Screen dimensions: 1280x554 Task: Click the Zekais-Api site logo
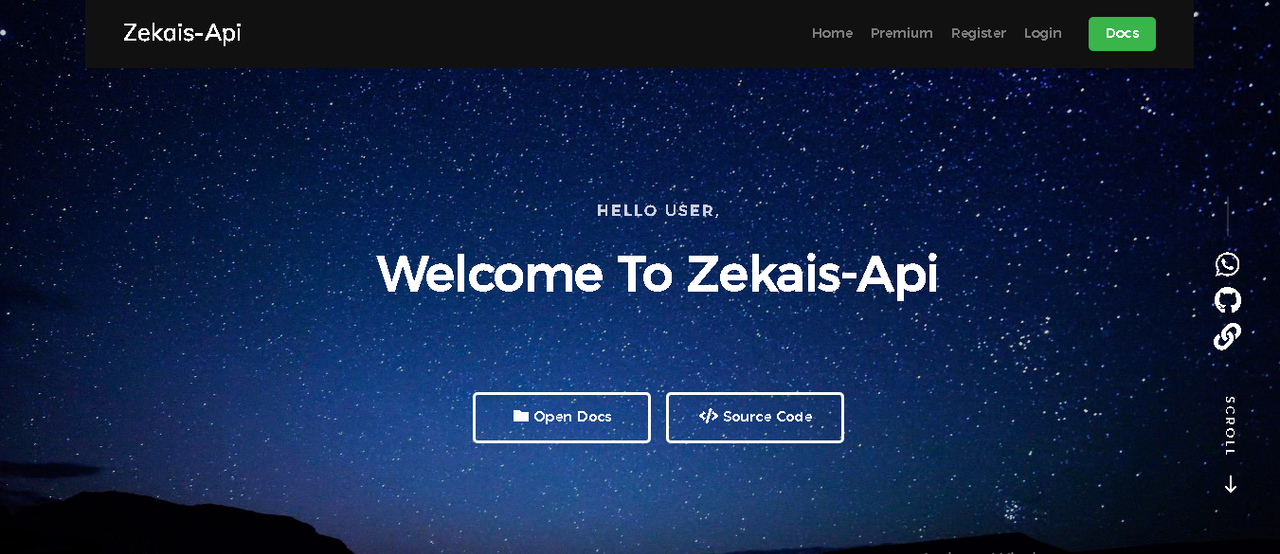182,33
